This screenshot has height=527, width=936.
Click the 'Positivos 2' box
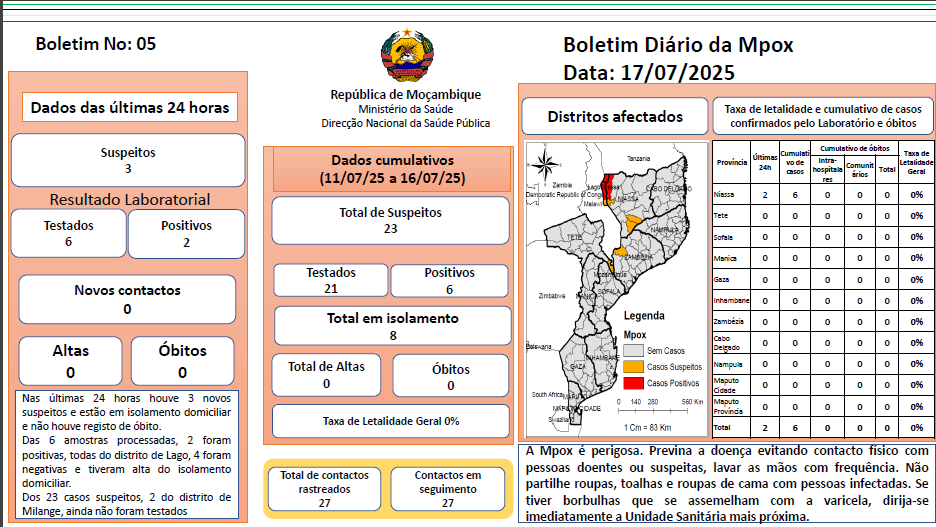click(186, 234)
